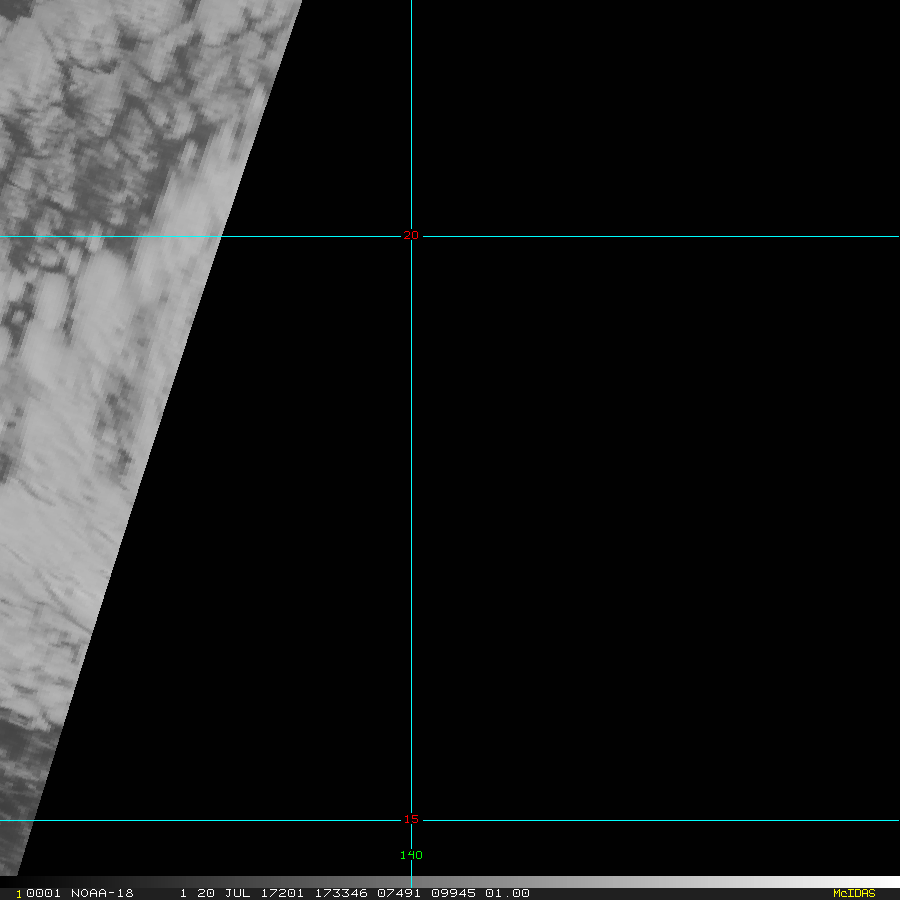The height and width of the screenshot is (900, 900).
Task: Click the yellow McIDAS label
Action: [x=854, y=893]
